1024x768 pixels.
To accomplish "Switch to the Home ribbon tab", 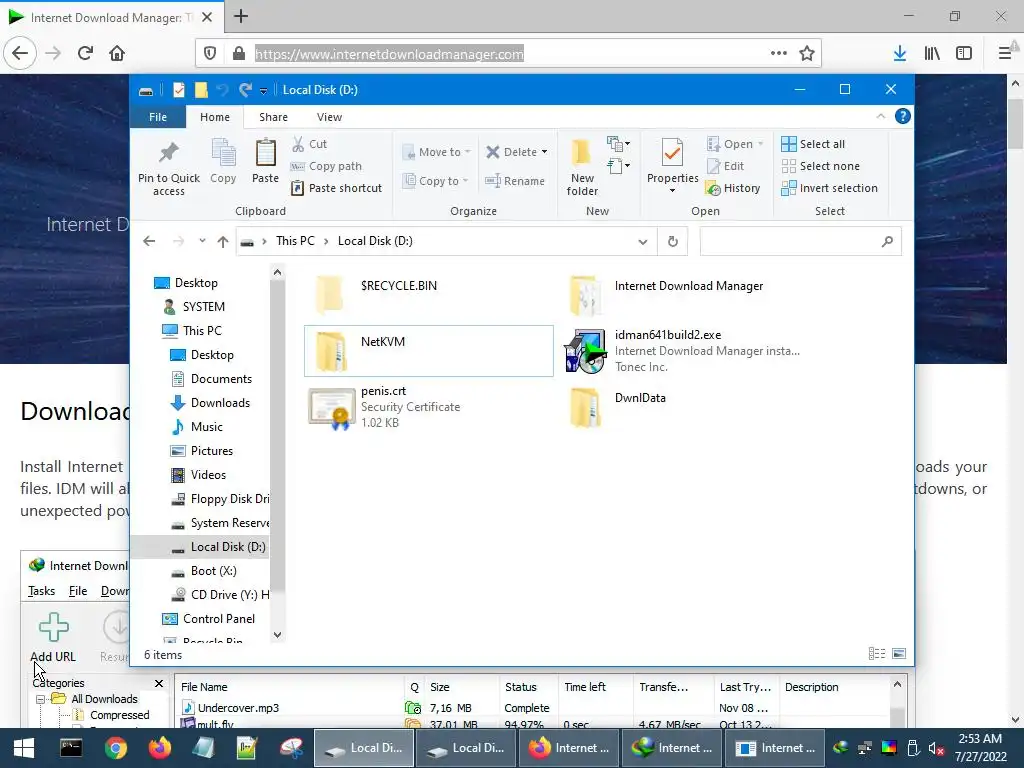I will (215, 117).
